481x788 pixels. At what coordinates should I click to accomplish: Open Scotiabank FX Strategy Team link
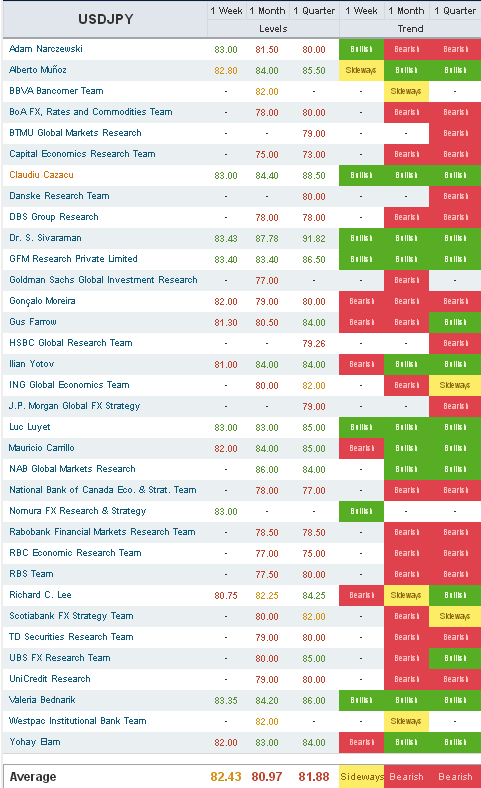click(71, 616)
